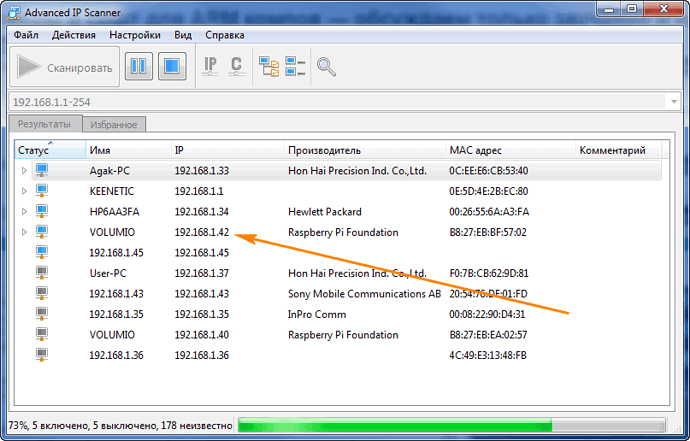Open the Справка menu
Screen dimensions: 690x441
point(224,35)
